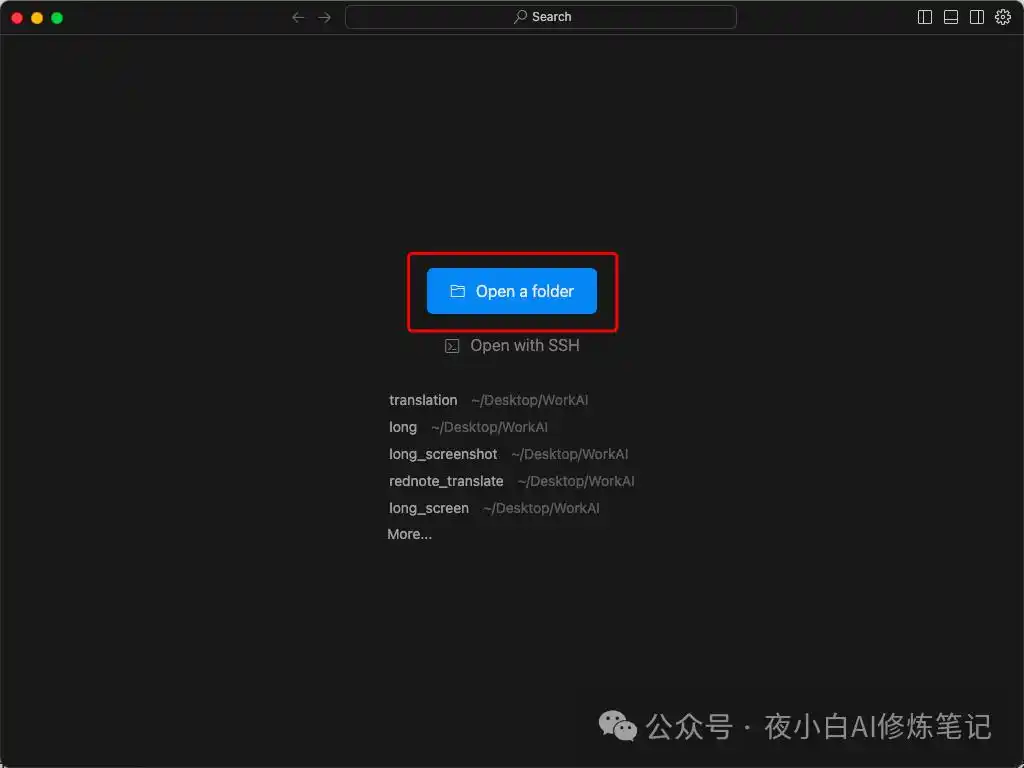Screen dimensions: 1024x768
Task: Open the recent project long
Action: 403,427
